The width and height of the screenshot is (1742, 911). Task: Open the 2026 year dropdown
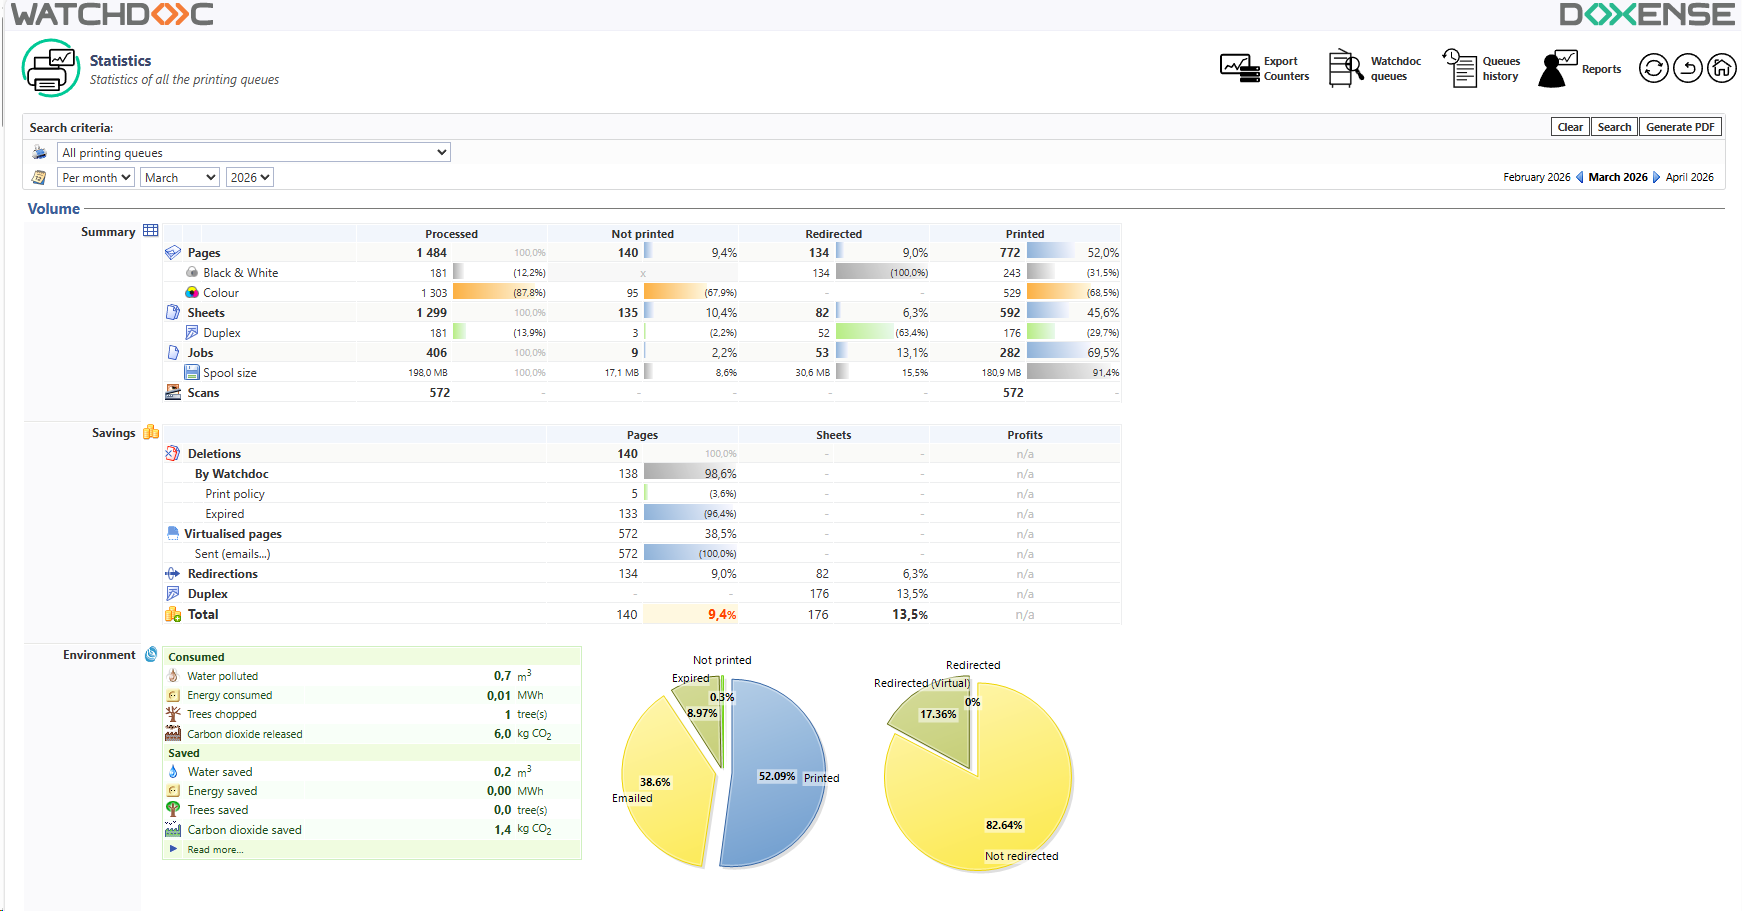coord(249,177)
